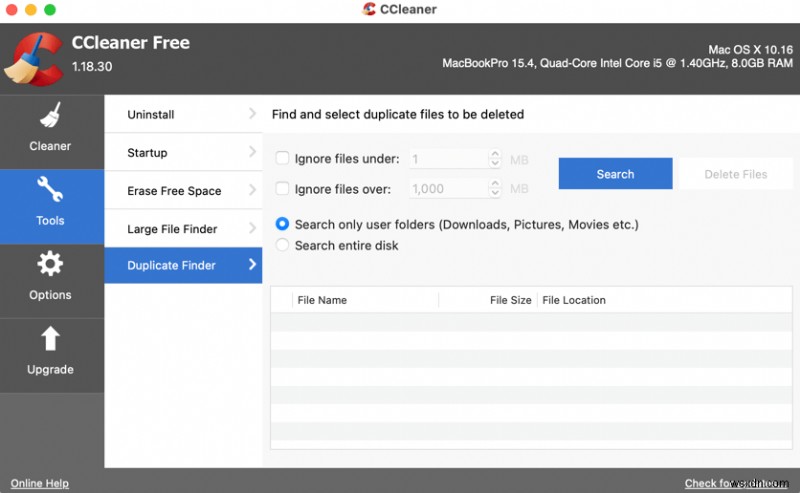
Task: Expand the Startup chevron arrow
Action: (x=252, y=152)
